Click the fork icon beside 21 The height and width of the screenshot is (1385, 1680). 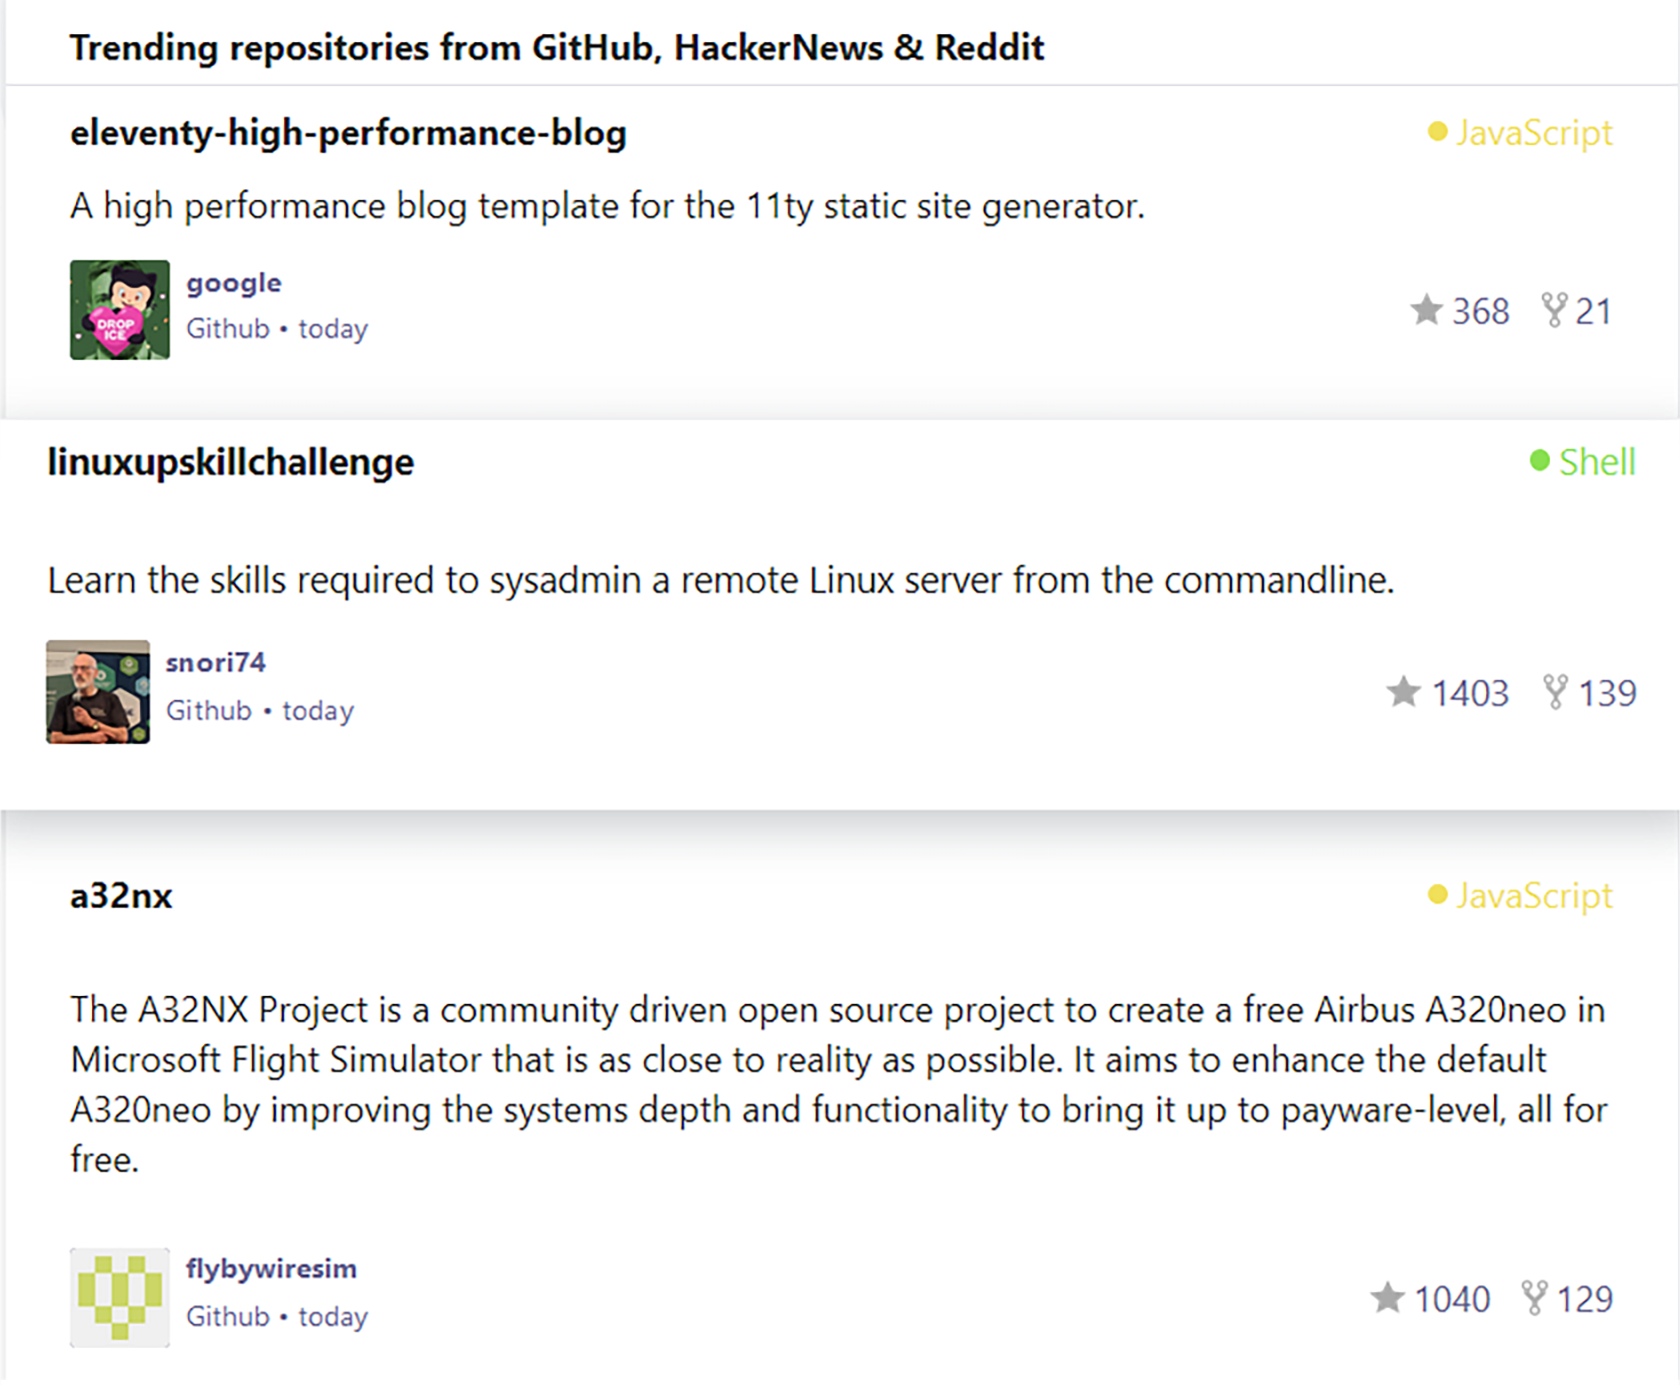[1553, 310]
